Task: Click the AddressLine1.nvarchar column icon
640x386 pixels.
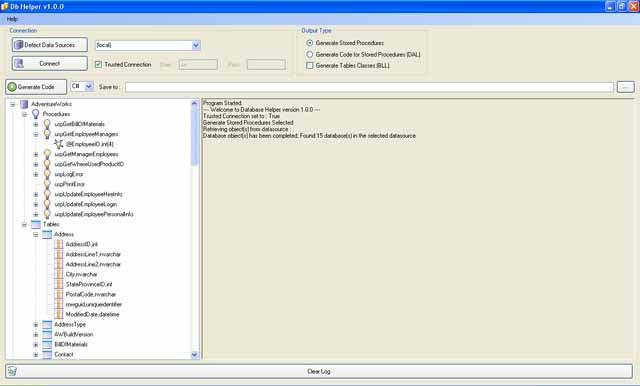Action: (59, 254)
